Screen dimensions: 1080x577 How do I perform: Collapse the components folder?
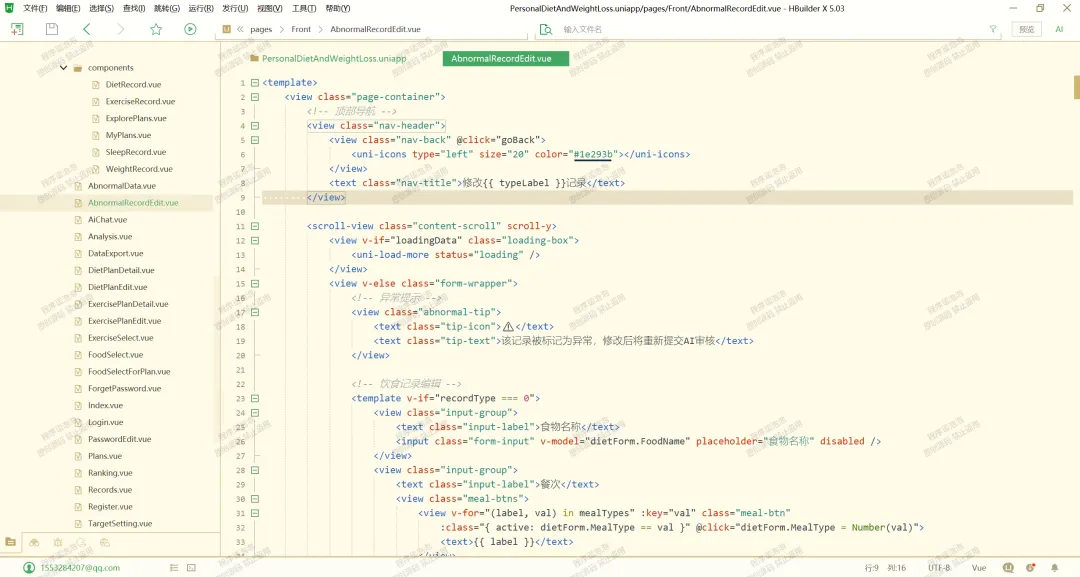63,67
